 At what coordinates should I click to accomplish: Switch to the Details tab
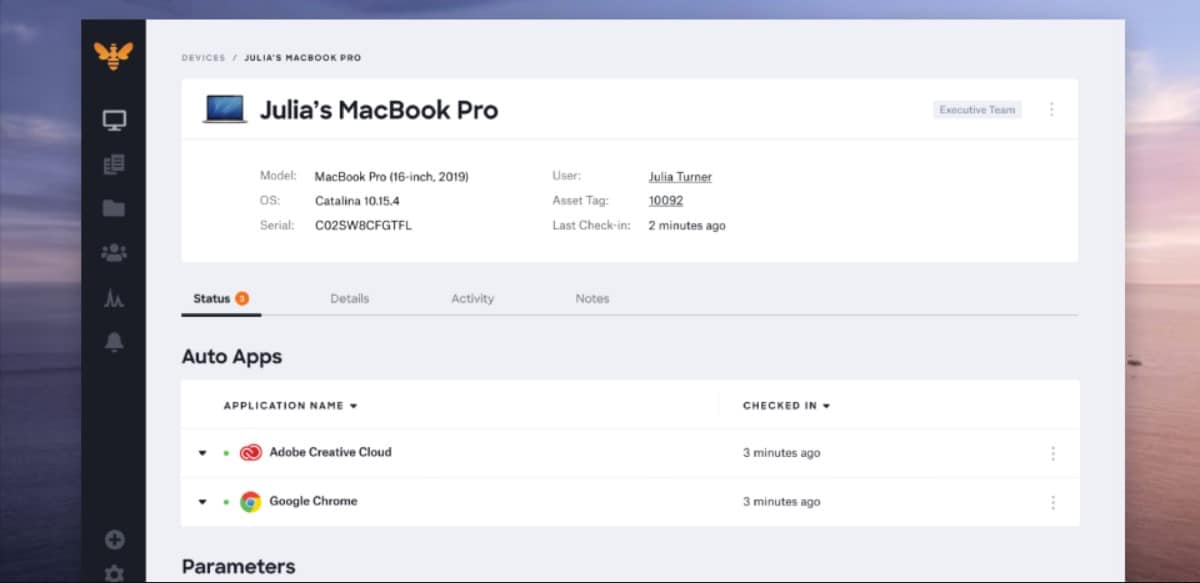349,298
